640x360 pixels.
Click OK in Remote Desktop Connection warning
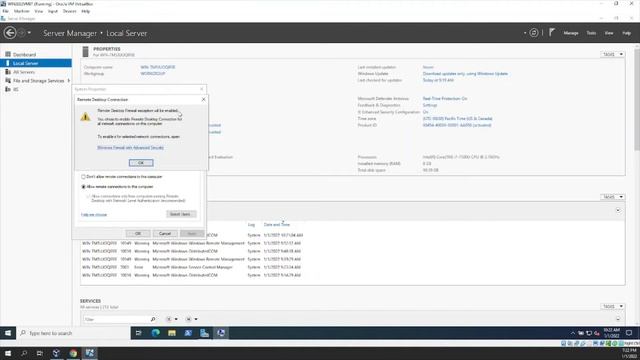(141, 163)
